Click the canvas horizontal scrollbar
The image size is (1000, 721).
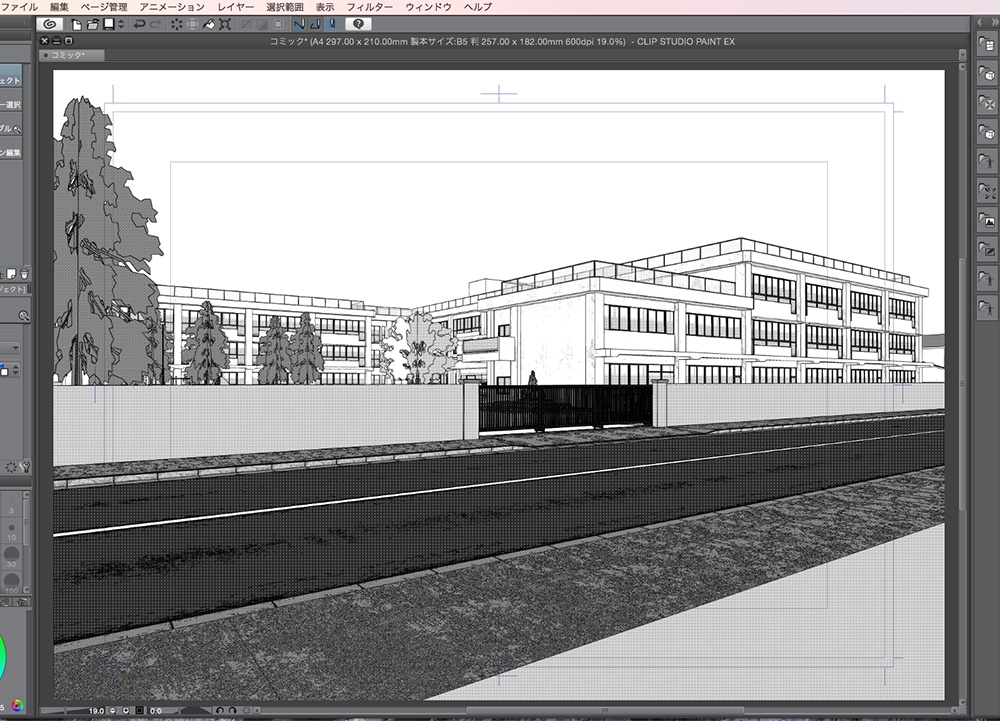tap(605, 710)
